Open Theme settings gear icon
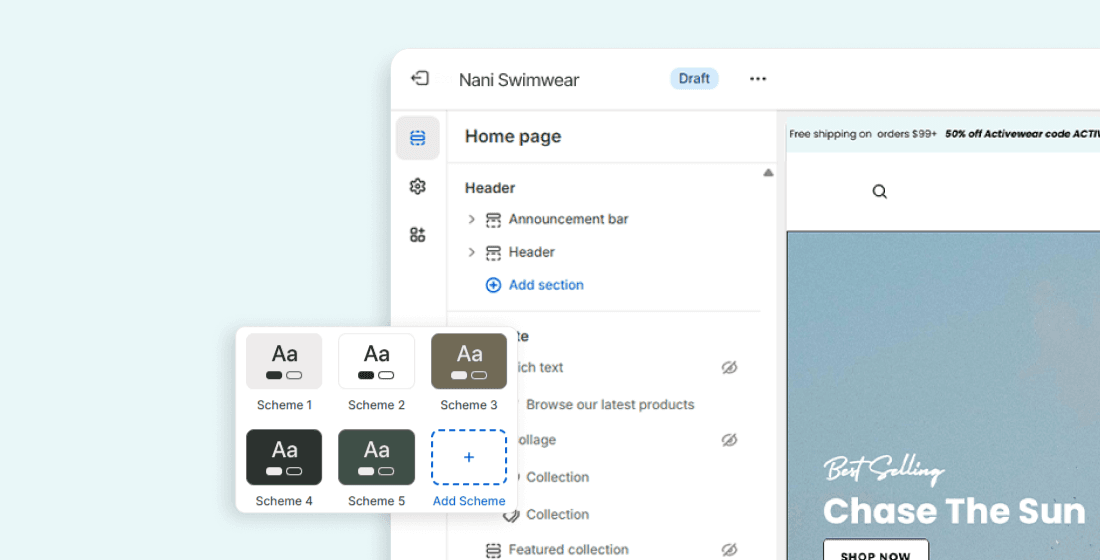Image resolution: width=1100 pixels, height=560 pixels. pos(417,186)
